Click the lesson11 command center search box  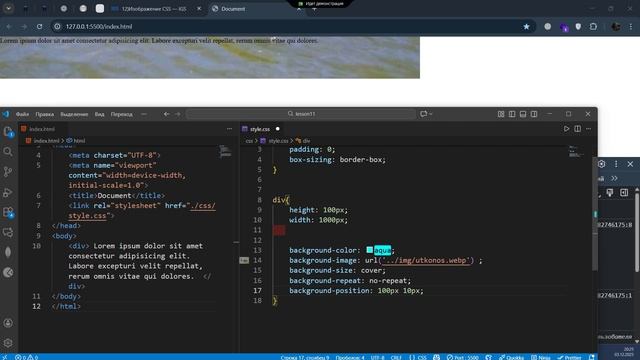301,114
